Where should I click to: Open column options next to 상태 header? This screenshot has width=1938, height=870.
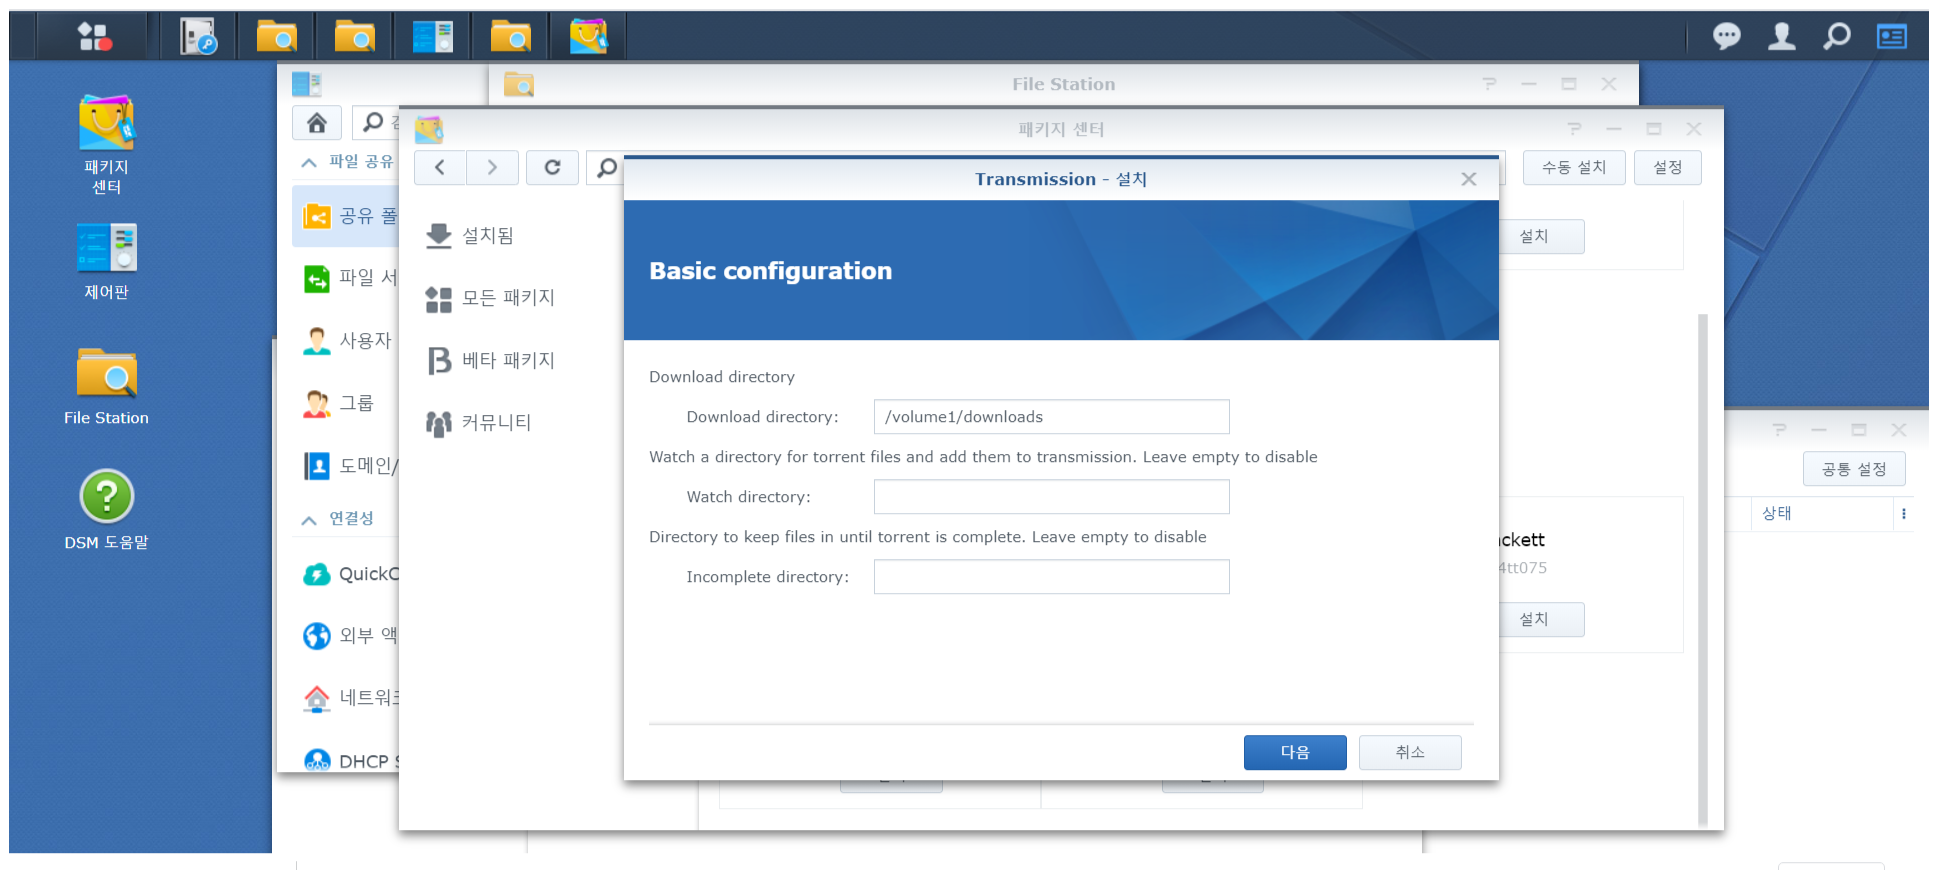point(1903,514)
